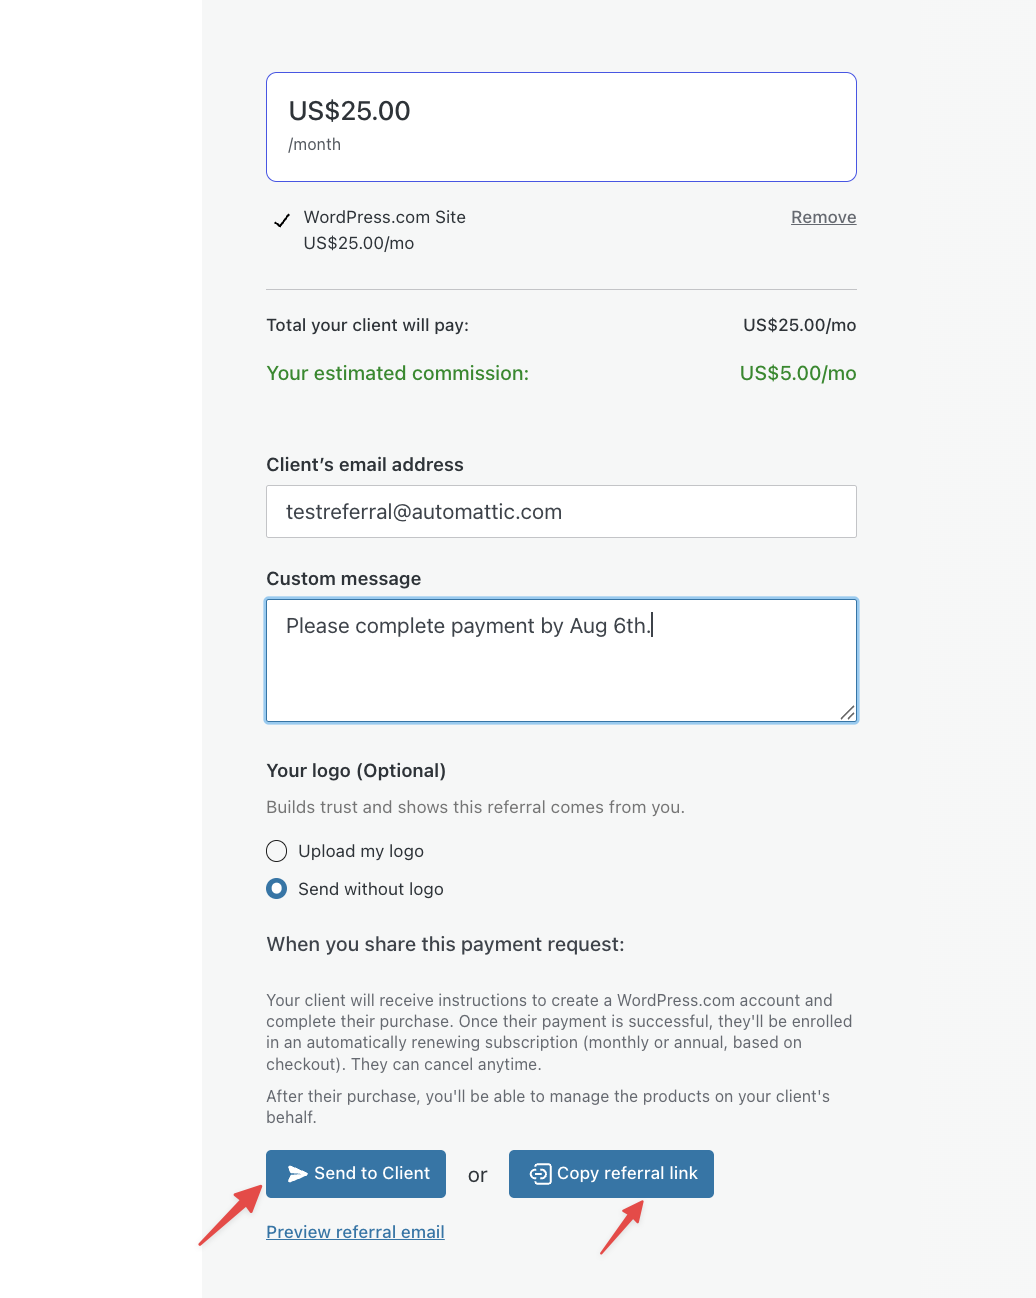The height and width of the screenshot is (1298, 1036).
Task: Click the link icon on Copy referral link
Action: tap(540, 1174)
